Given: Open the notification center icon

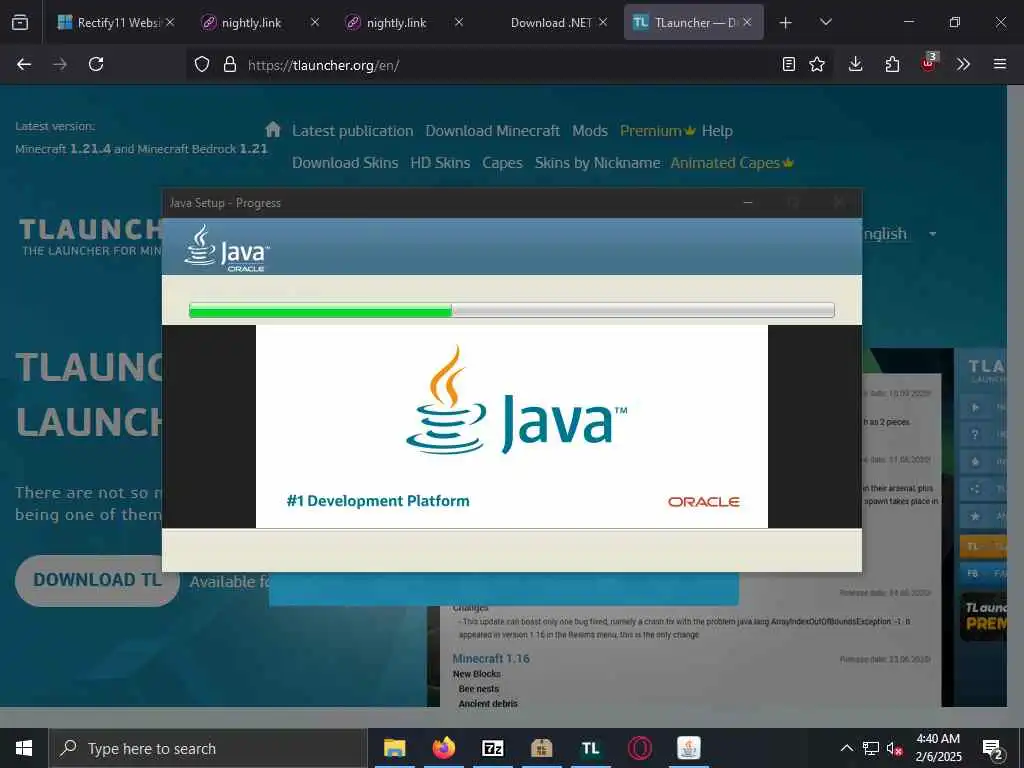Looking at the screenshot, I should click(994, 750).
